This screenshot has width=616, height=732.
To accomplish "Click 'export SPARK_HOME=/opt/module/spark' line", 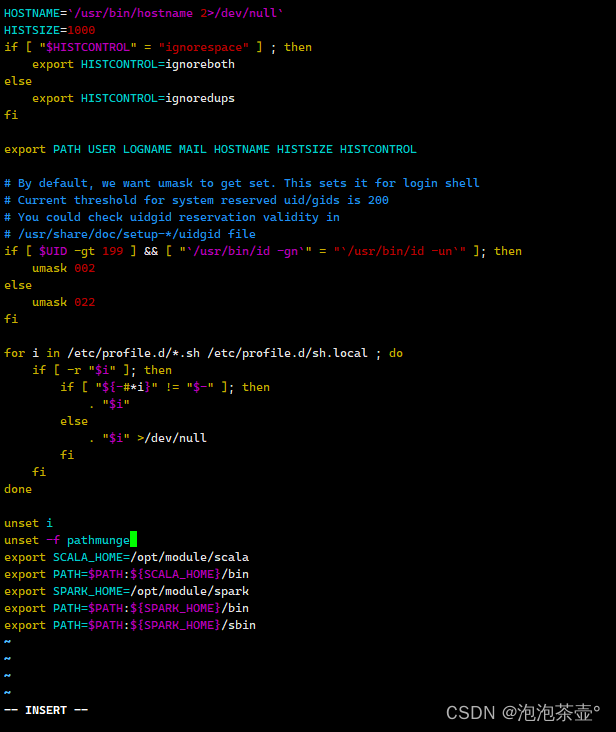I will 126,591.
